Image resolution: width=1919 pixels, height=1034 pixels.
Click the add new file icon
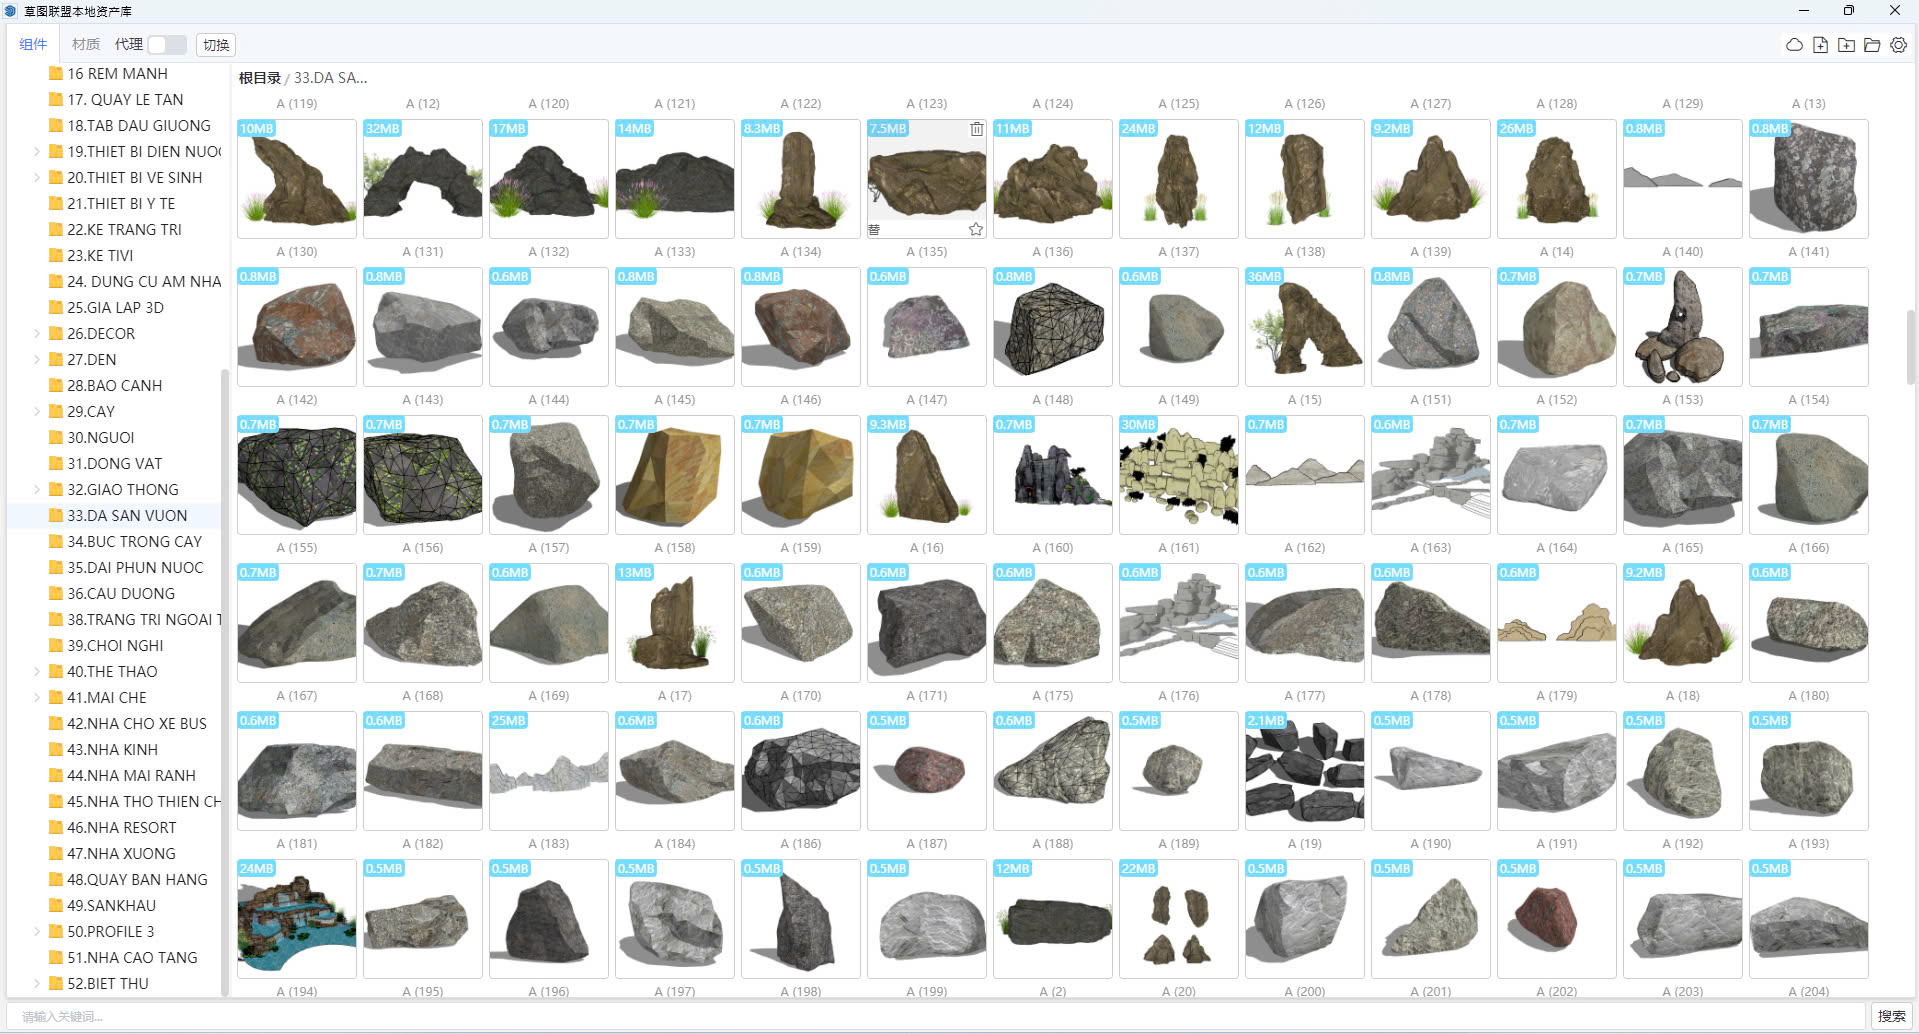[1820, 45]
